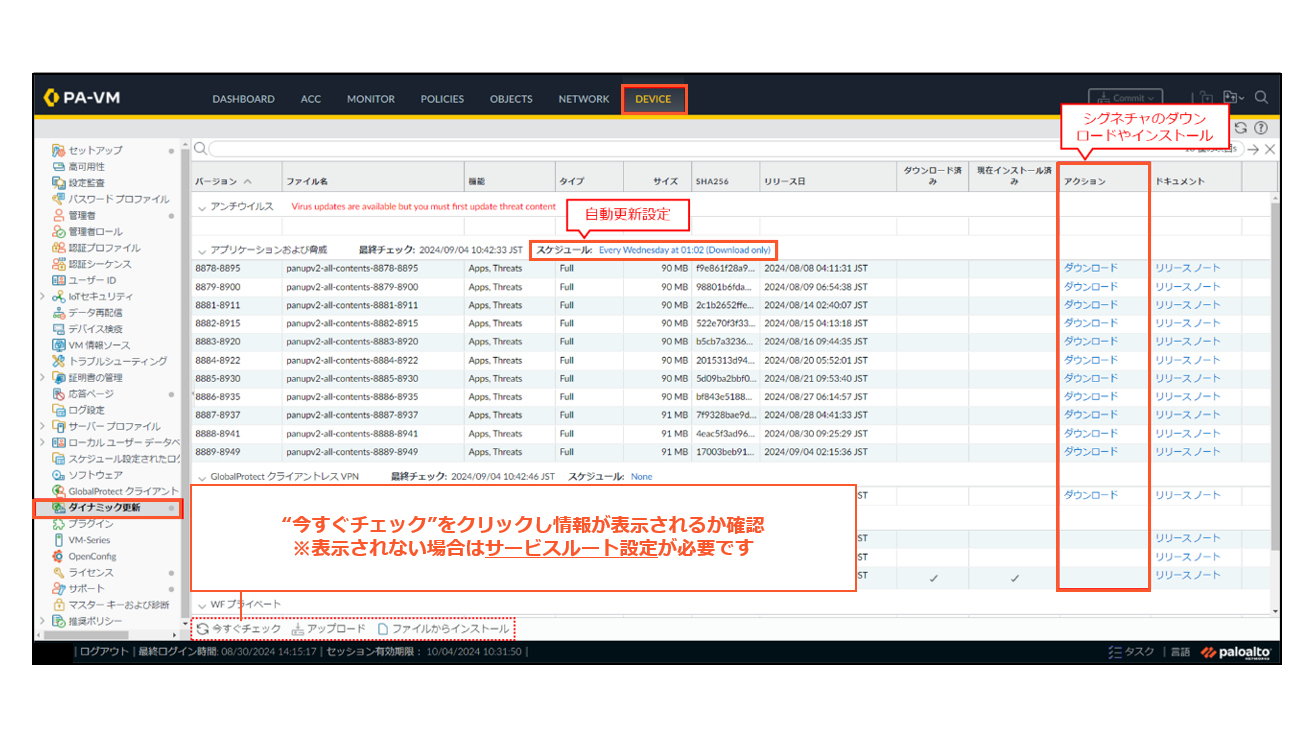
Task: Open ユーザー ID in the sidebar
Action: pos(92,280)
